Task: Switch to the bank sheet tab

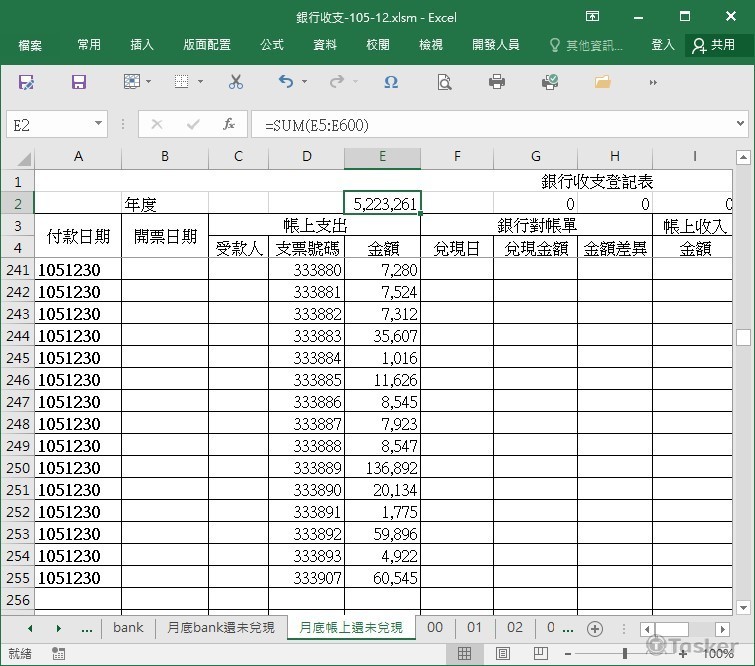Action: pos(128,627)
